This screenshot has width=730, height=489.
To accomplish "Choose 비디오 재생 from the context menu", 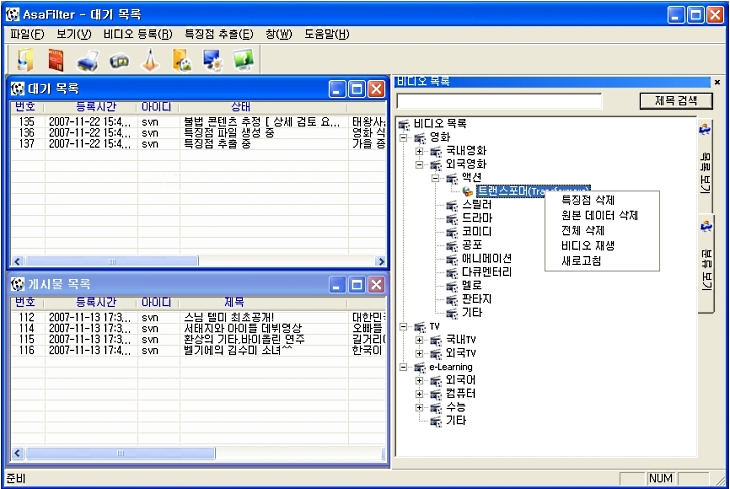I will [587, 245].
